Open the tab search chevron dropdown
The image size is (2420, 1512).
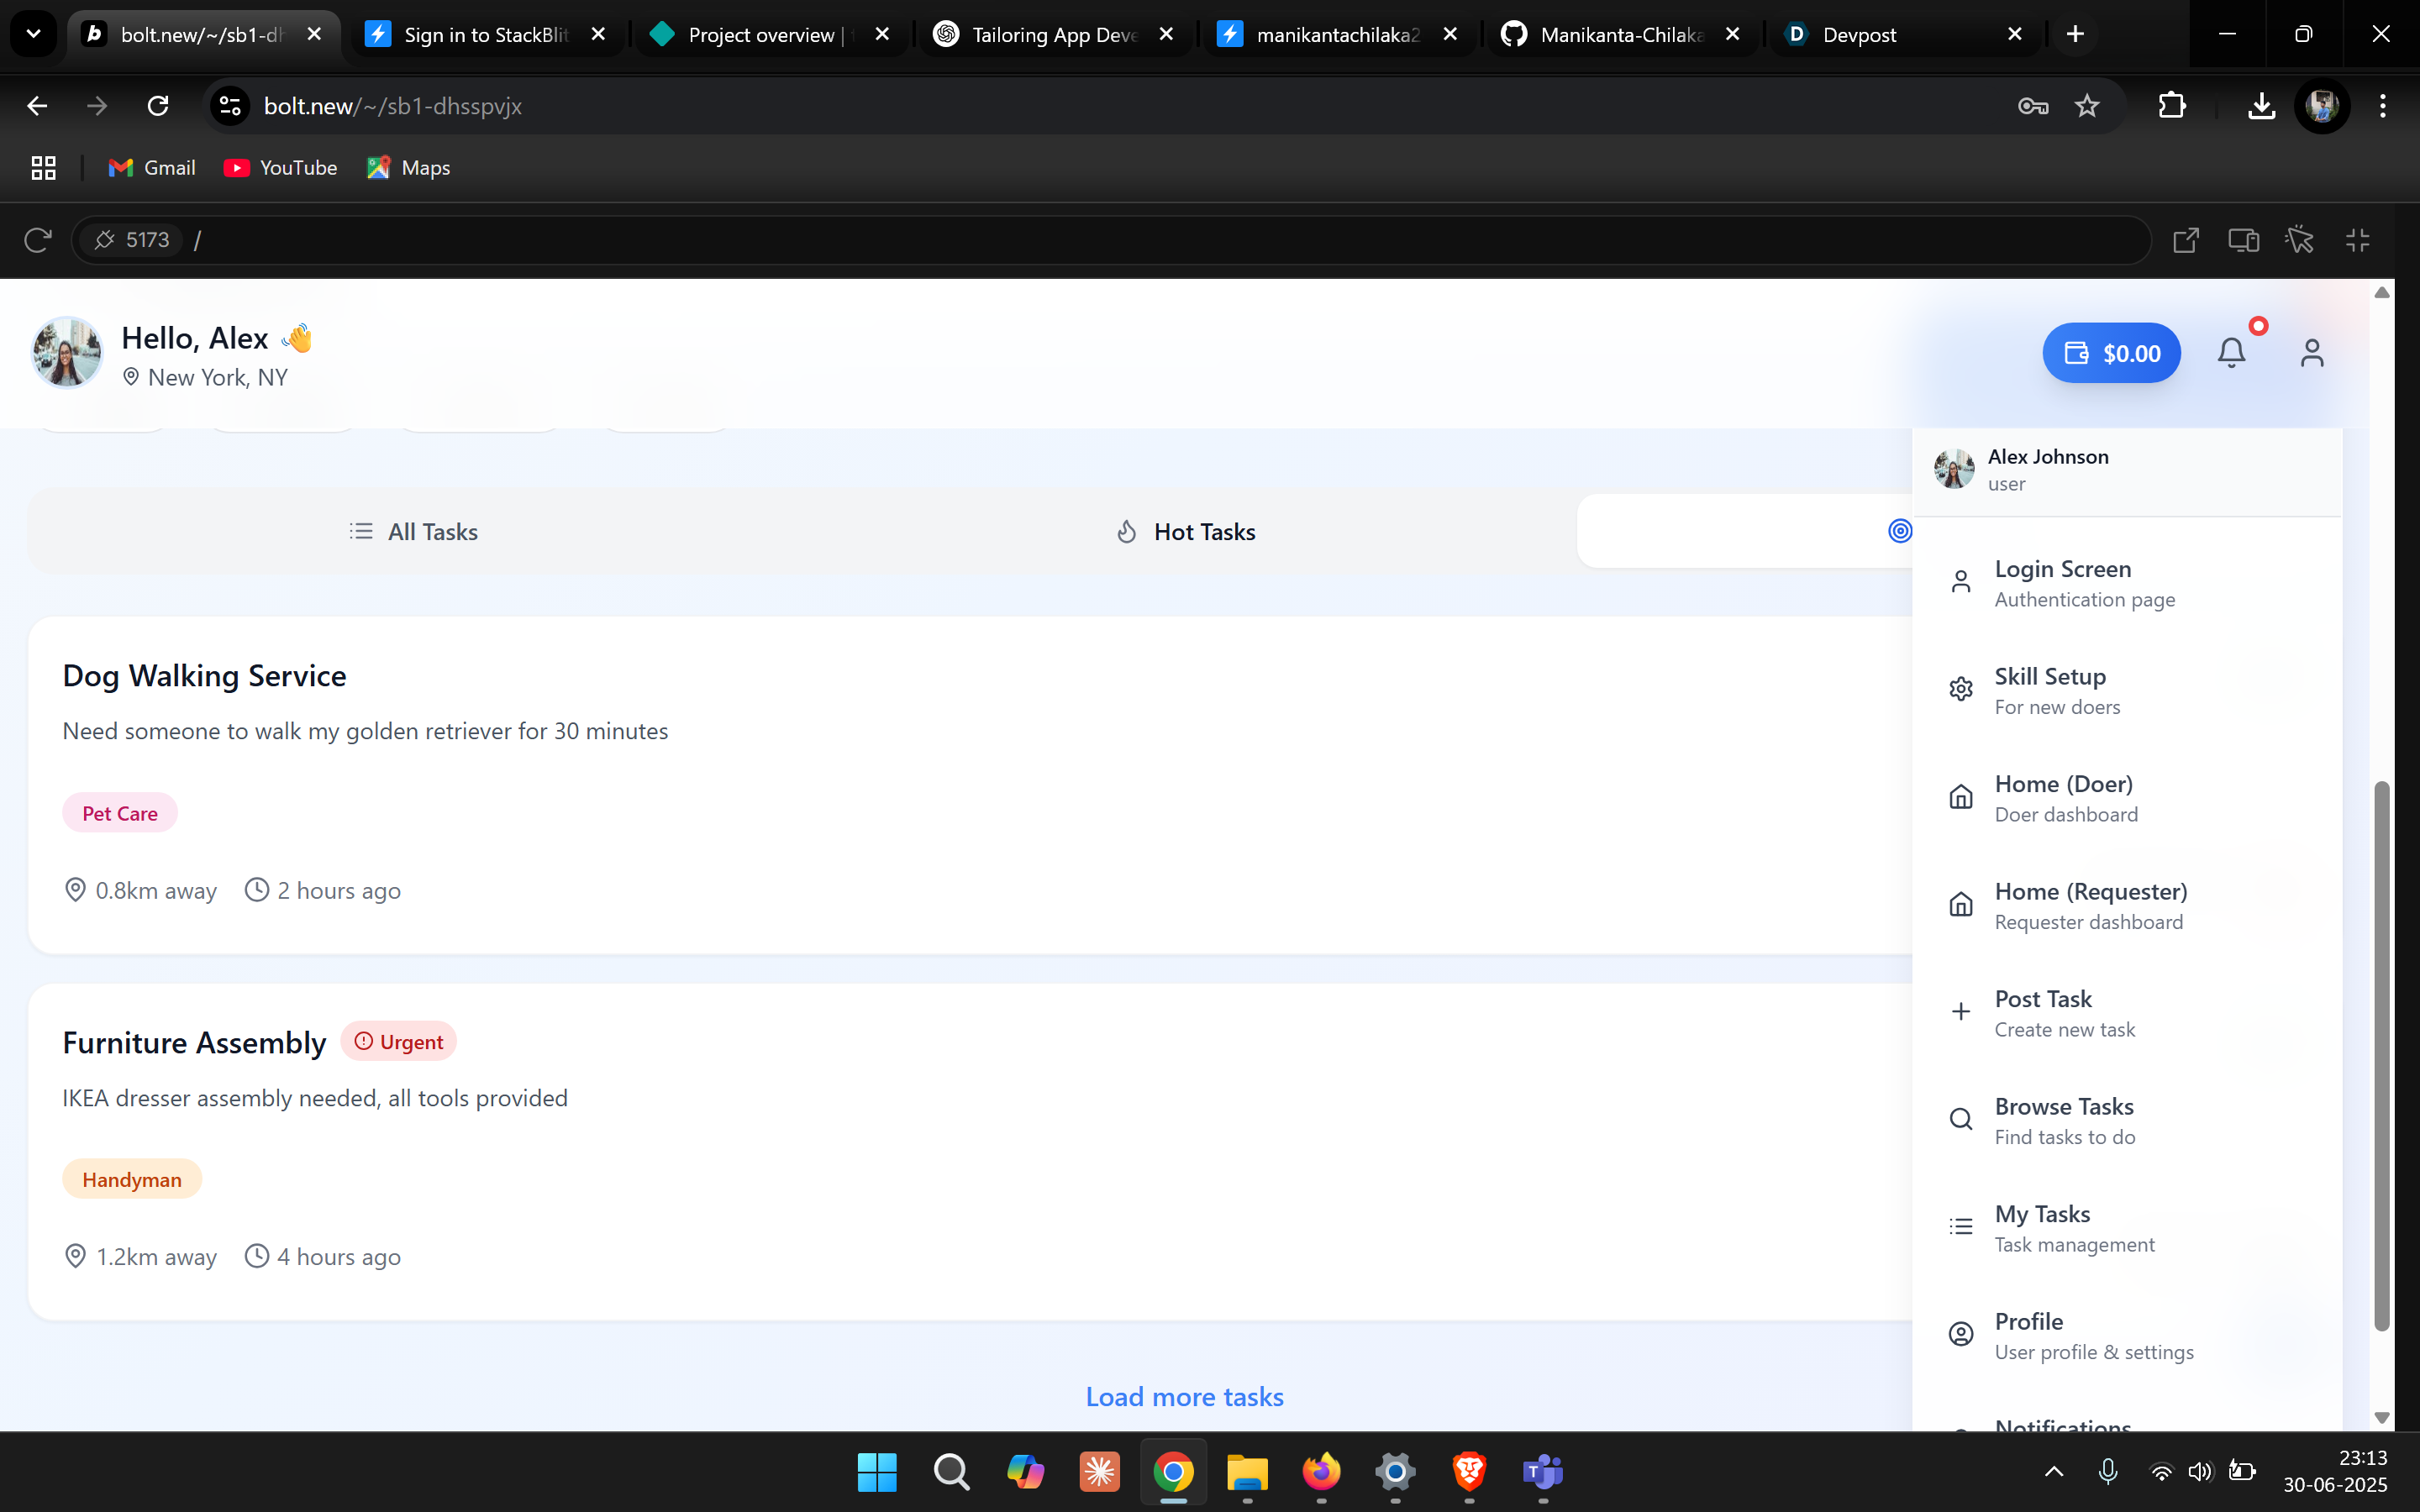pyautogui.click(x=33, y=34)
